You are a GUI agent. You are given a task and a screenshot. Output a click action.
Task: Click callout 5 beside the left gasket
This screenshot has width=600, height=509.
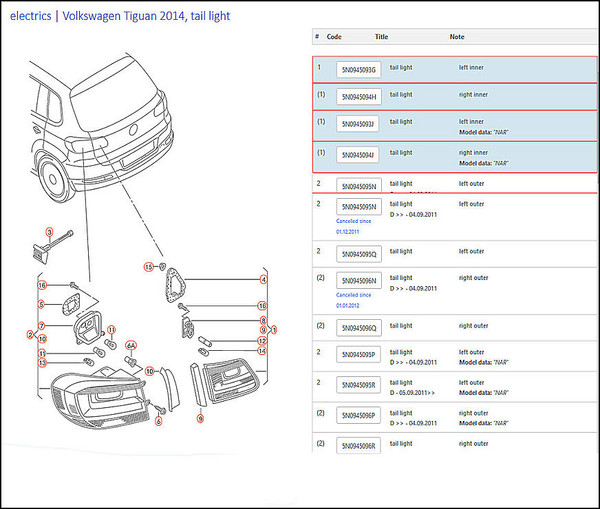pyautogui.click(x=41, y=303)
